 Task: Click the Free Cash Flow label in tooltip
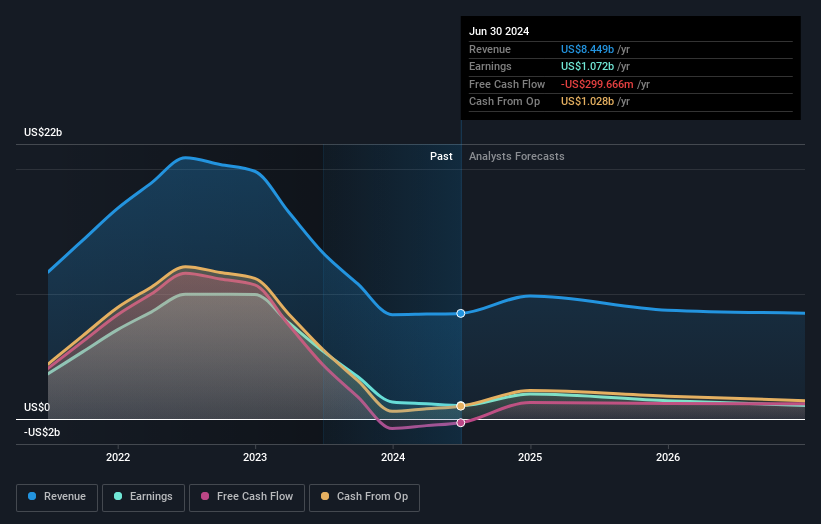point(507,84)
